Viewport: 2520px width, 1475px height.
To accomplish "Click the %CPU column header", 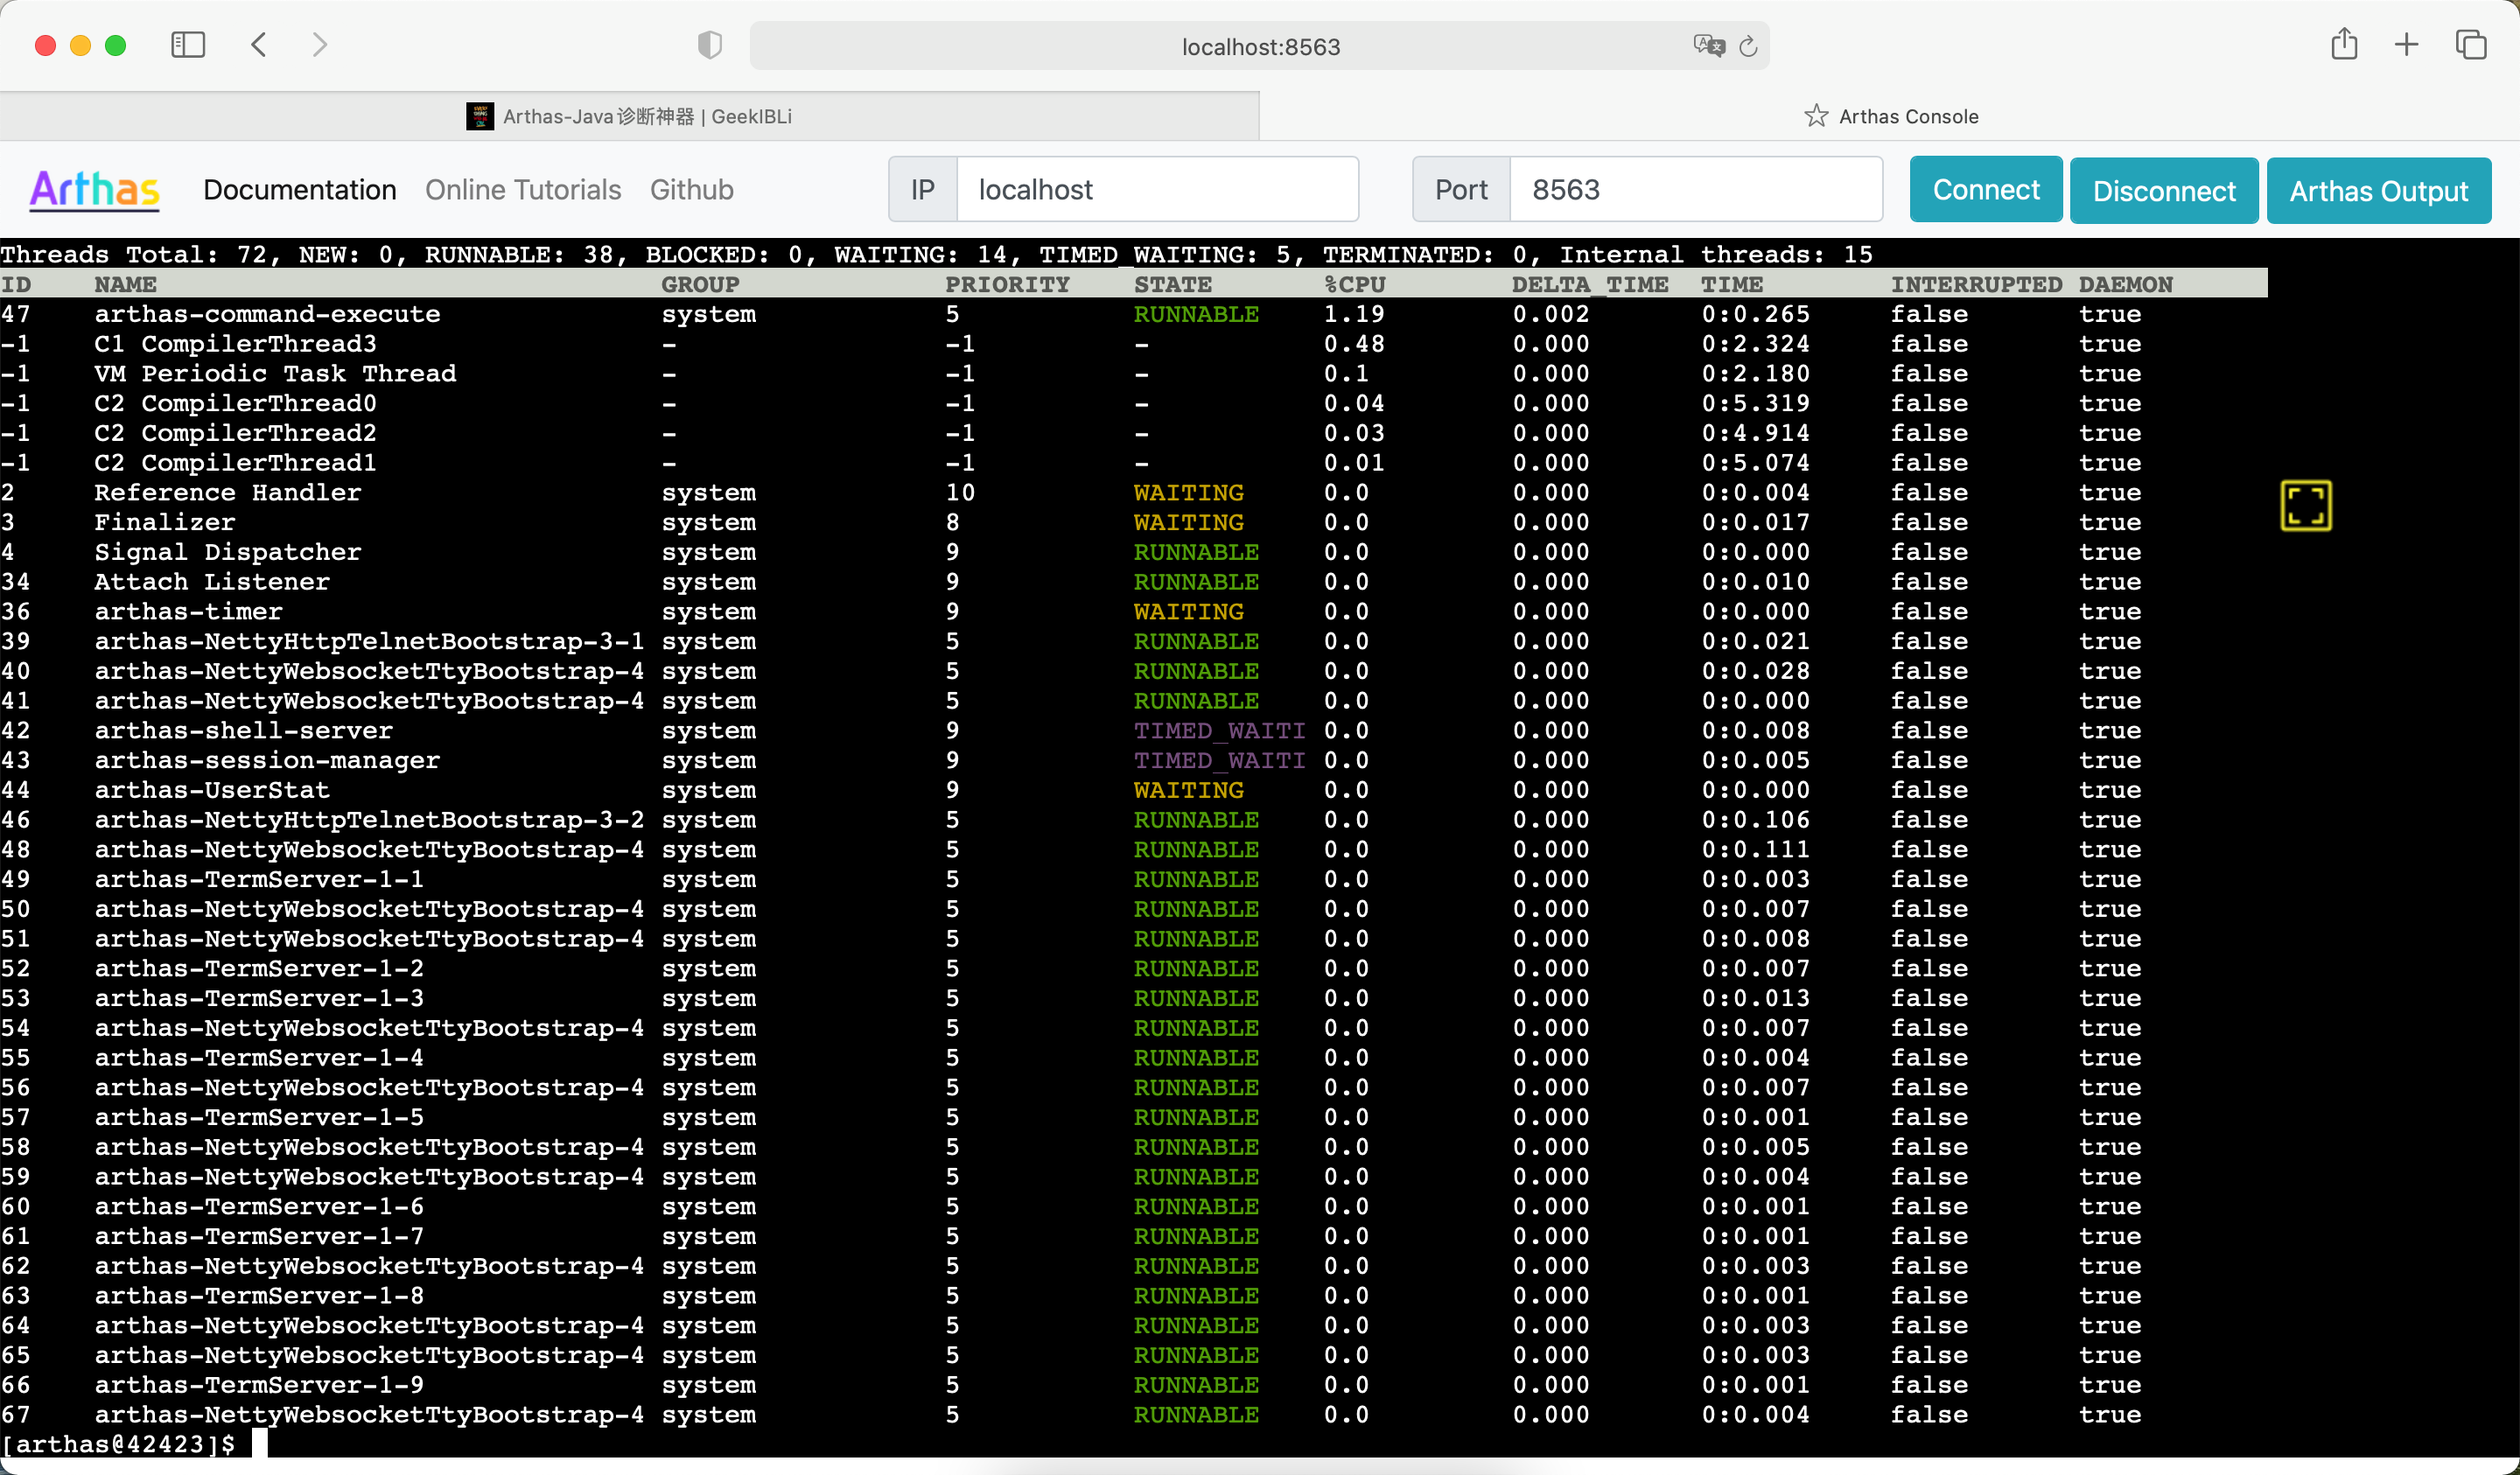I will (x=1354, y=284).
